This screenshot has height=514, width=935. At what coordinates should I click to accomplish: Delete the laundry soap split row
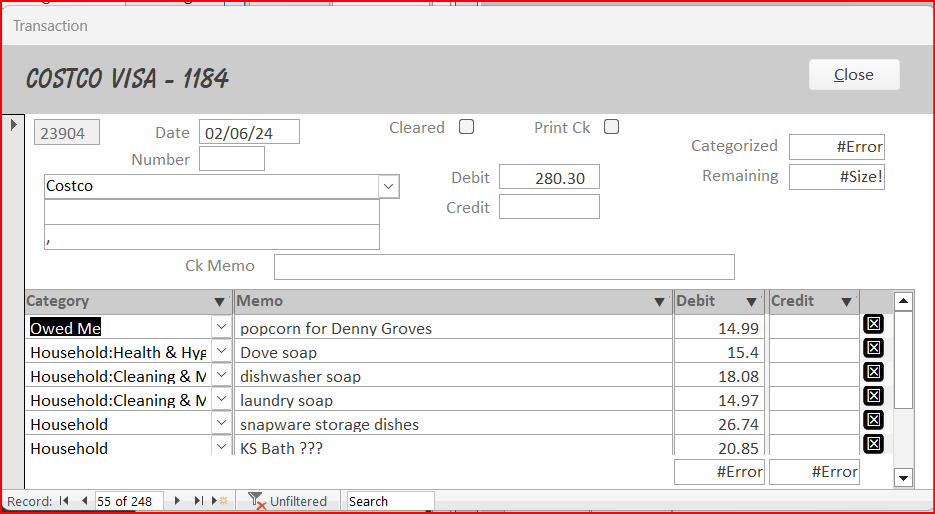(874, 395)
